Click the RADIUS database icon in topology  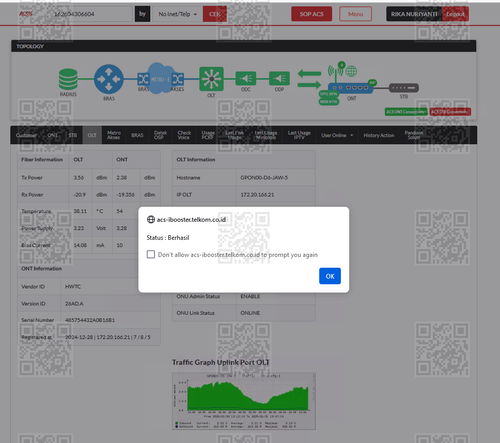(x=68, y=79)
